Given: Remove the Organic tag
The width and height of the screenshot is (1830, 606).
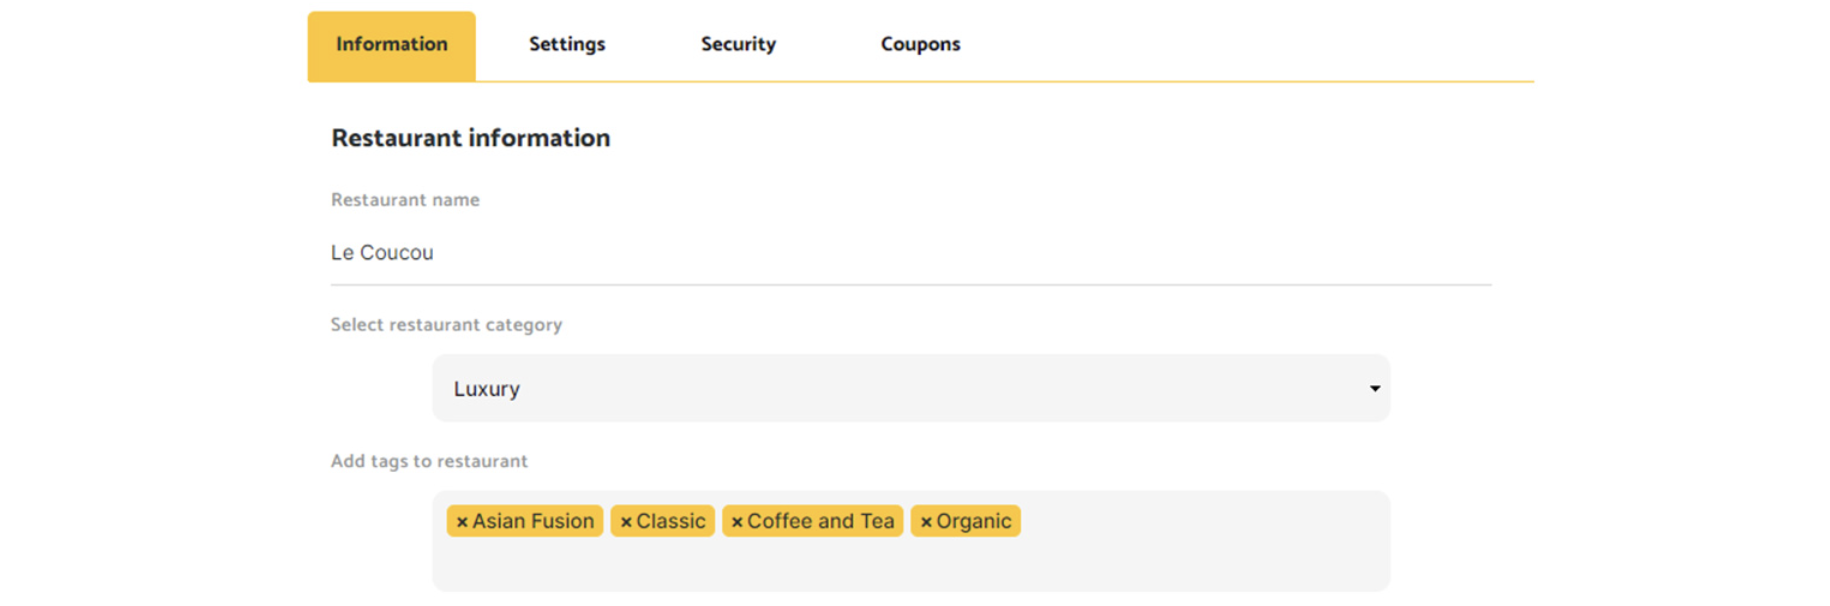Looking at the screenshot, I should [926, 522].
